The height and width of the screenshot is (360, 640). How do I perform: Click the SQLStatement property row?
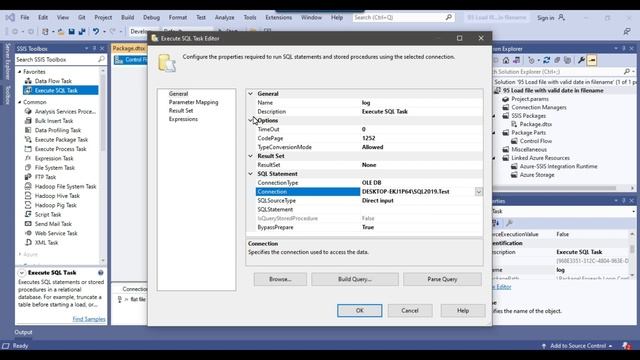pos(369,209)
